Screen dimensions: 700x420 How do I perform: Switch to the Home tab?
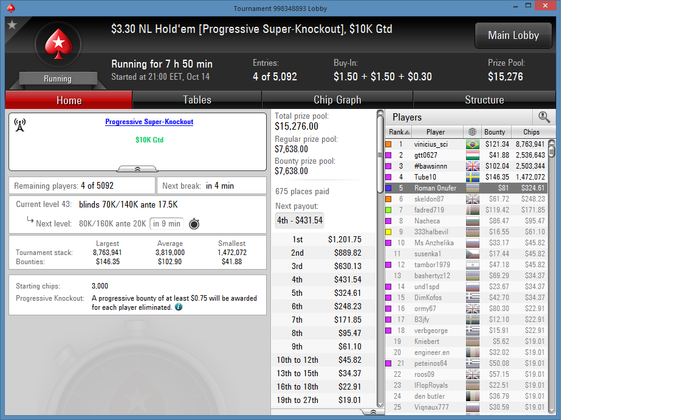pos(69,100)
